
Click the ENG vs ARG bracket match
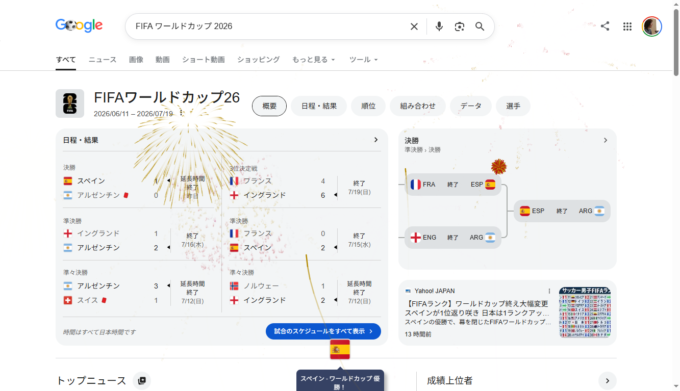click(453, 238)
